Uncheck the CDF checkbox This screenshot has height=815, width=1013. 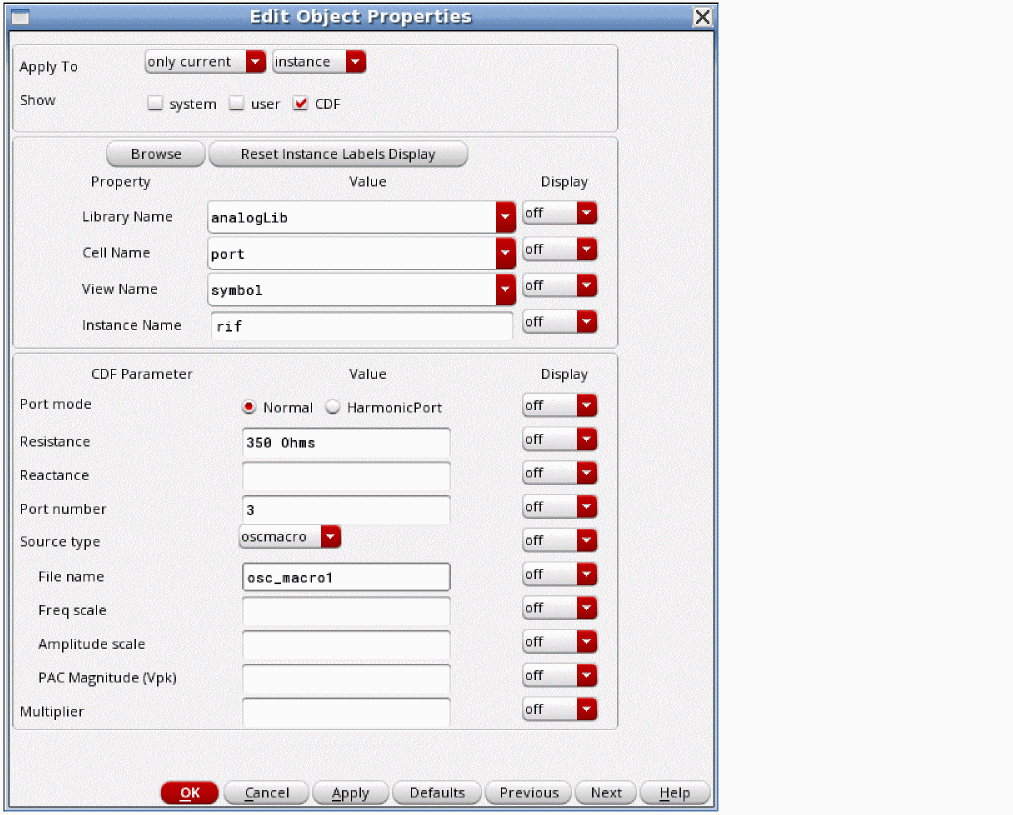(300, 103)
